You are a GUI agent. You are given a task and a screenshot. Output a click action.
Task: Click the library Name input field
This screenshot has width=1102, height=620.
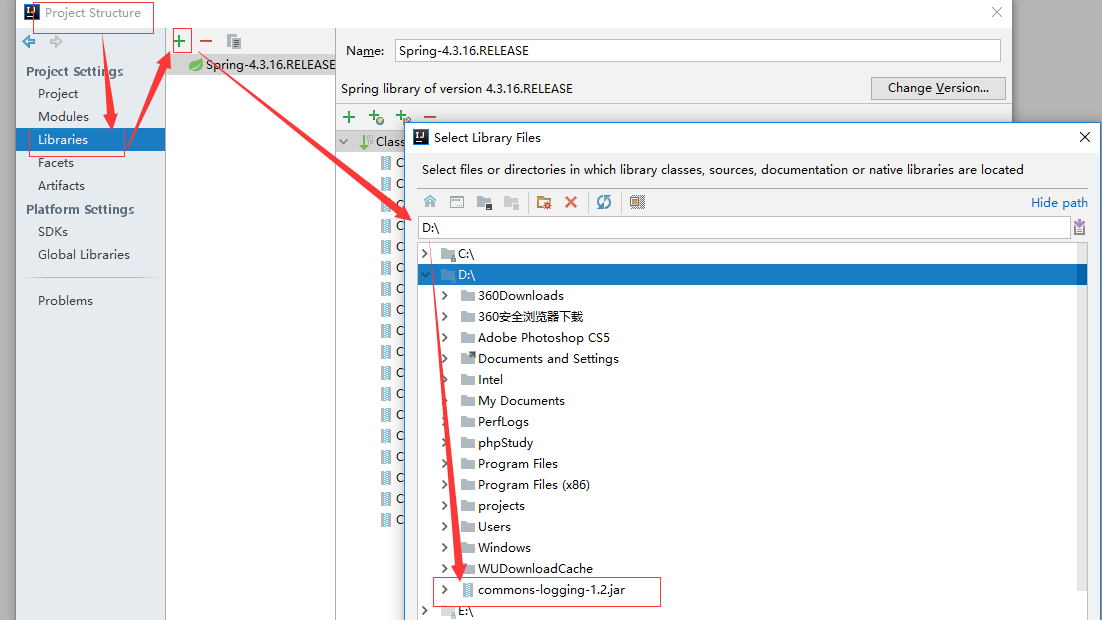click(x=697, y=51)
